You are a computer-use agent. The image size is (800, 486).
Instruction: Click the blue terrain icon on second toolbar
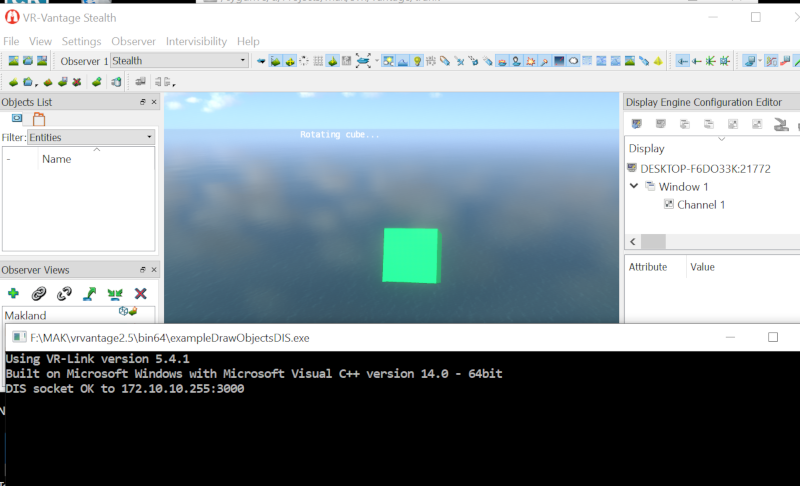(x=28, y=82)
